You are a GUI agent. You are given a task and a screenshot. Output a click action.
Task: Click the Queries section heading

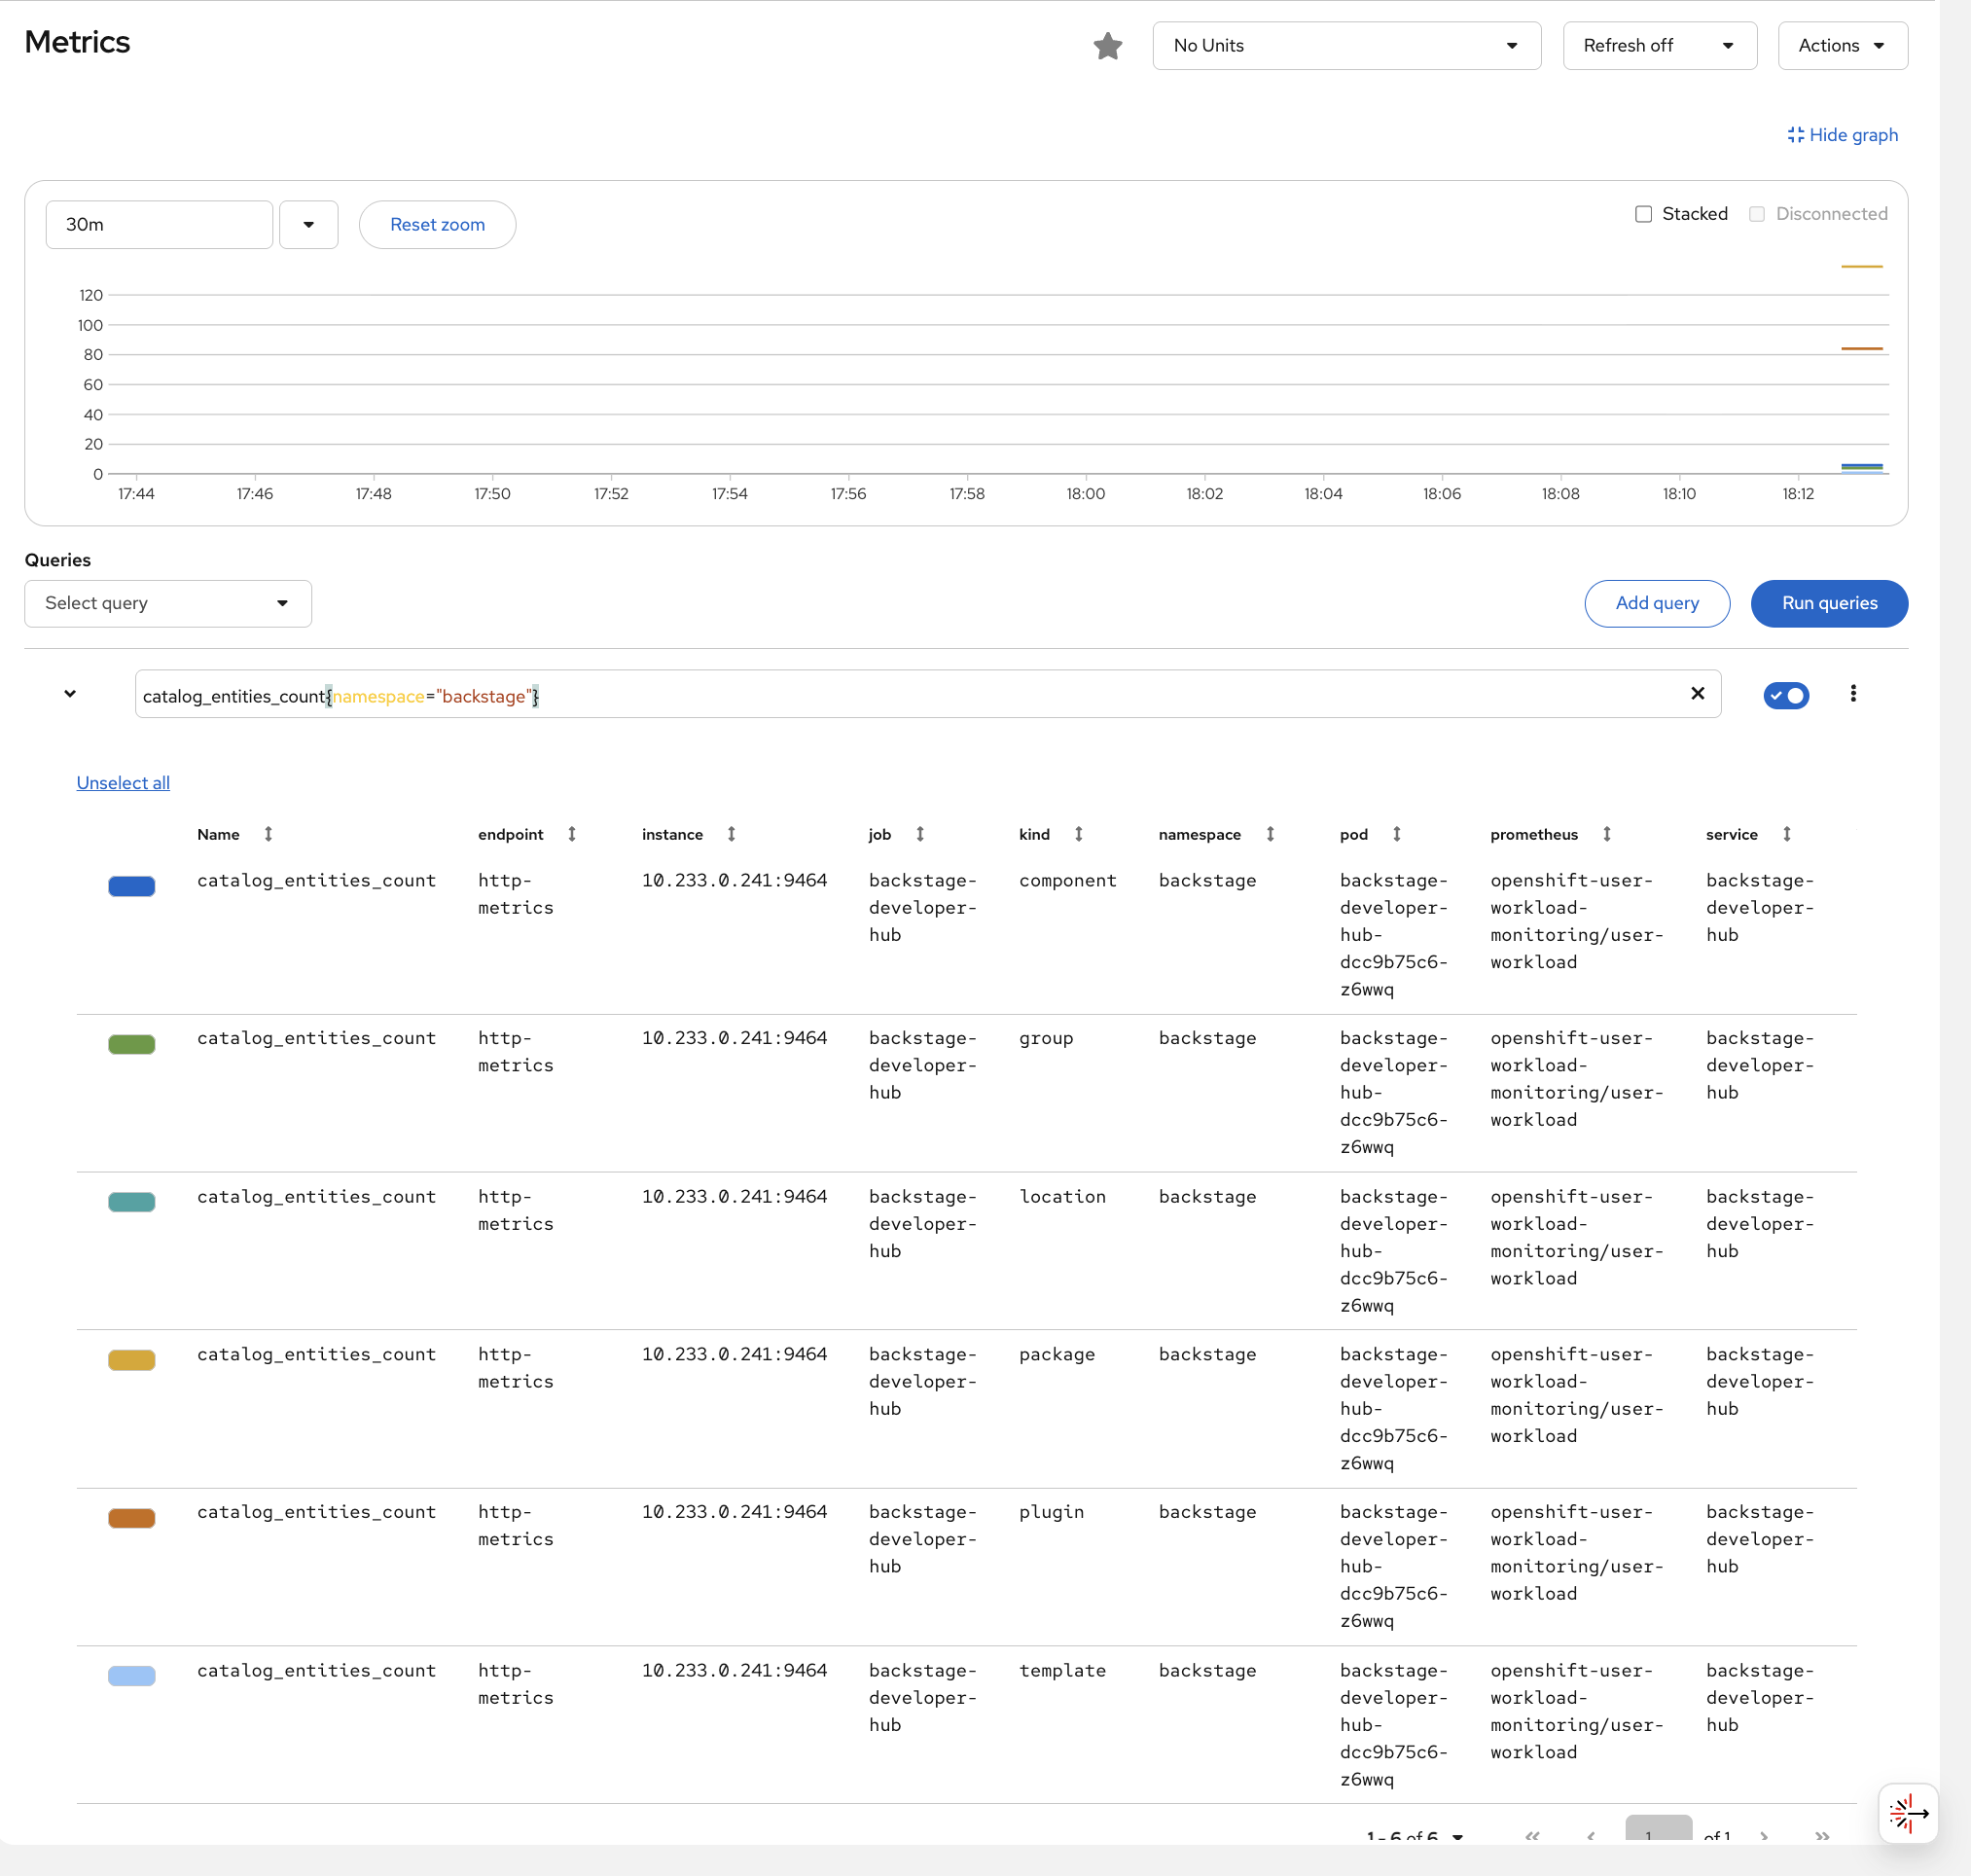pyautogui.click(x=58, y=560)
